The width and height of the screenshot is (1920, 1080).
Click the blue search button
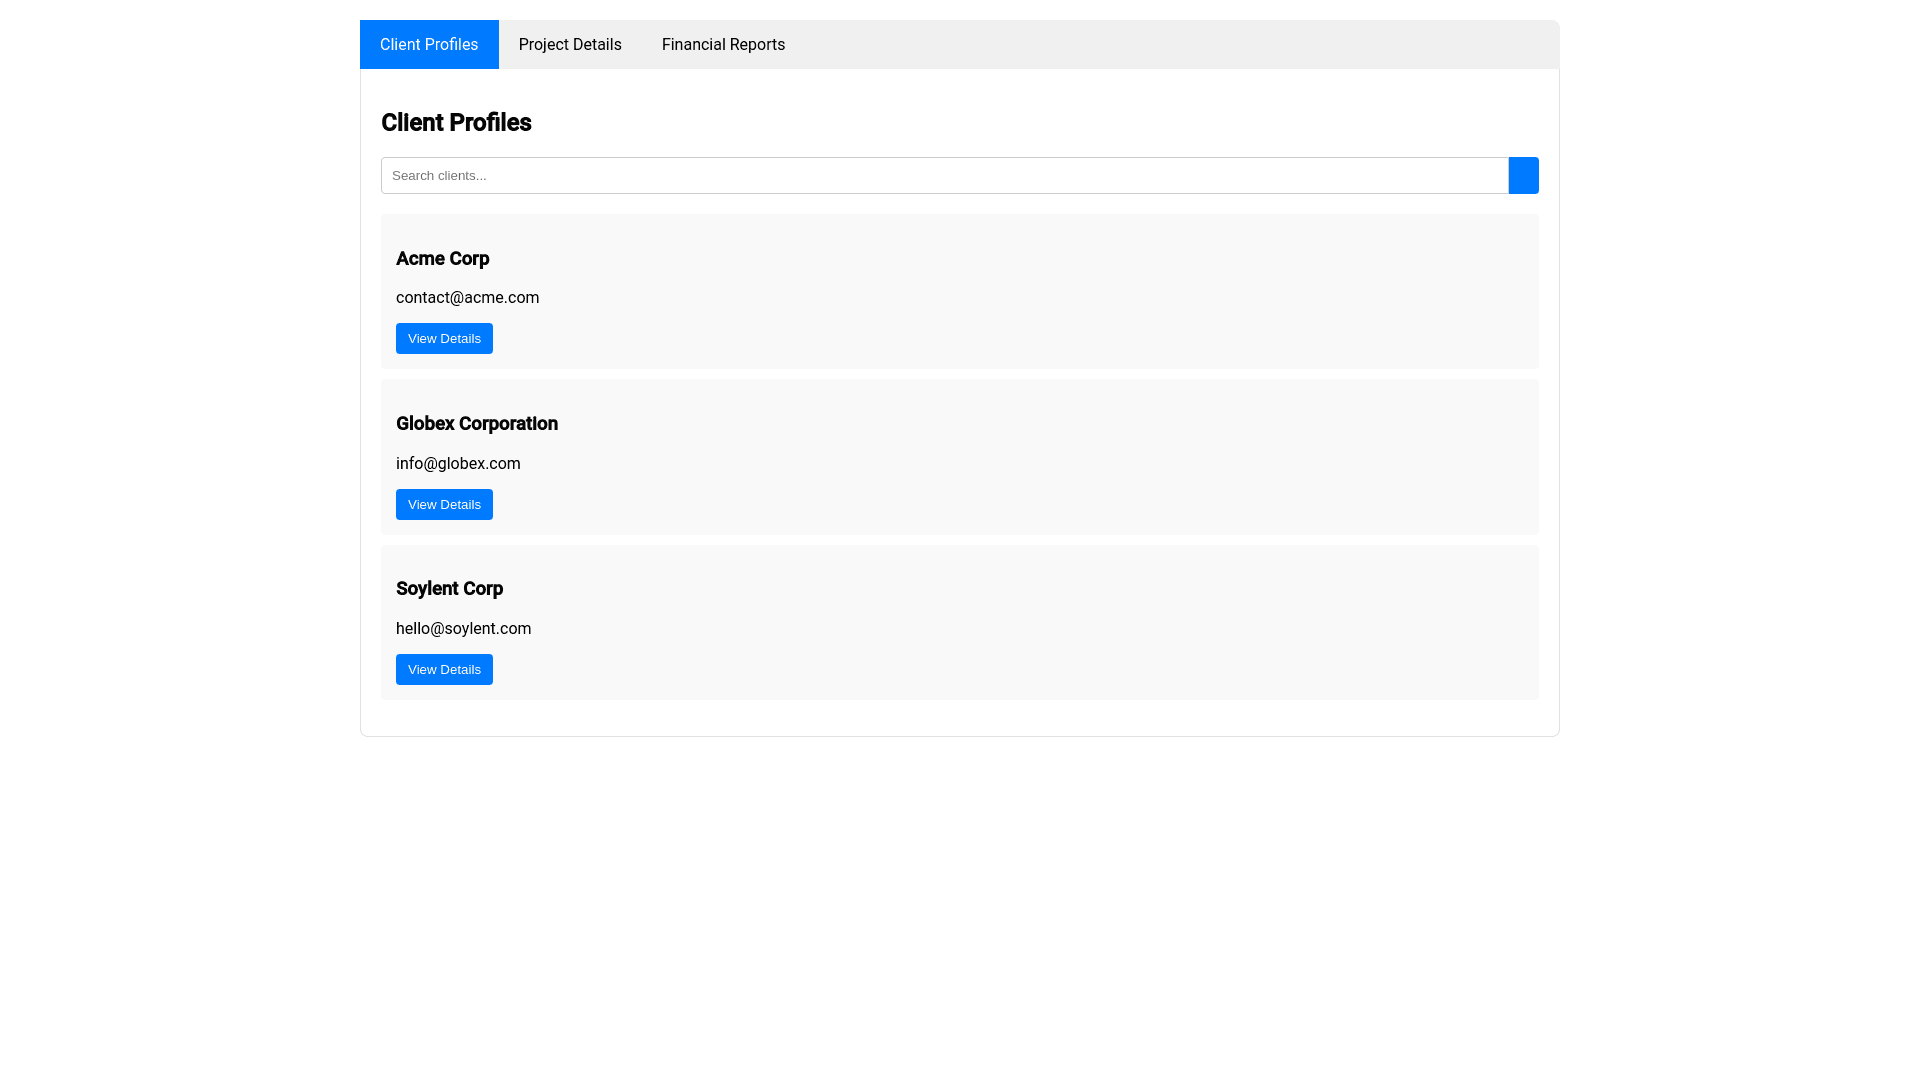[1523, 175]
